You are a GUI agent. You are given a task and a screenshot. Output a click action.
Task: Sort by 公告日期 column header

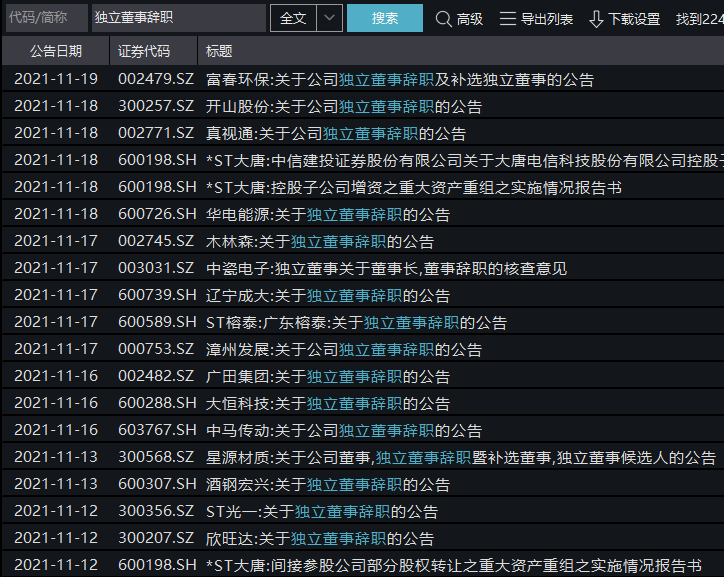pos(56,51)
